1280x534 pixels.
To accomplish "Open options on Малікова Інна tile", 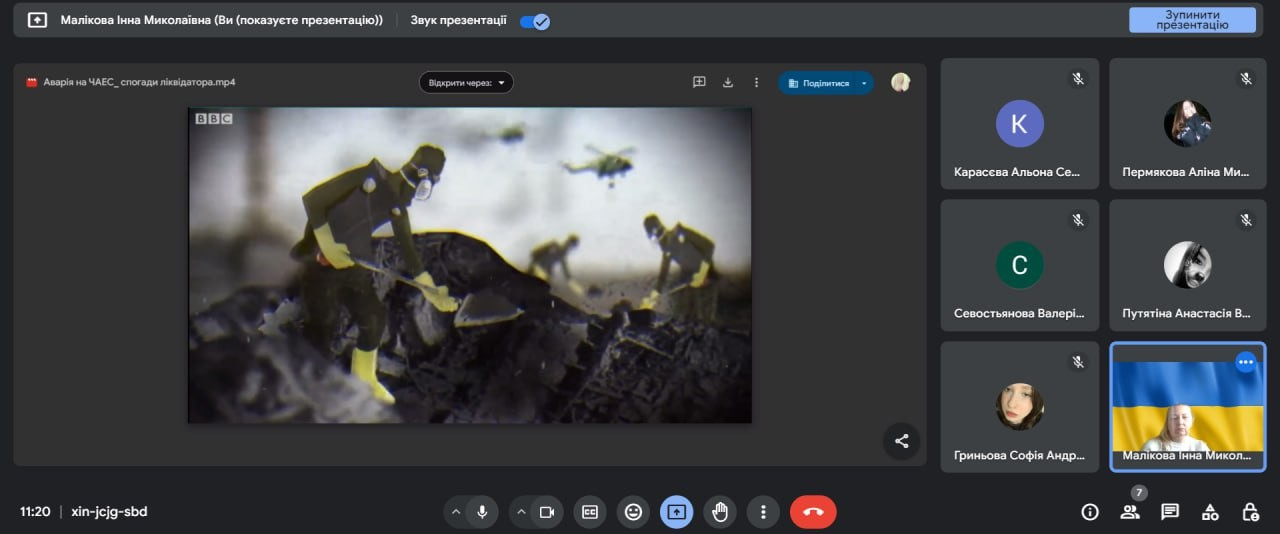I will [x=1245, y=363].
